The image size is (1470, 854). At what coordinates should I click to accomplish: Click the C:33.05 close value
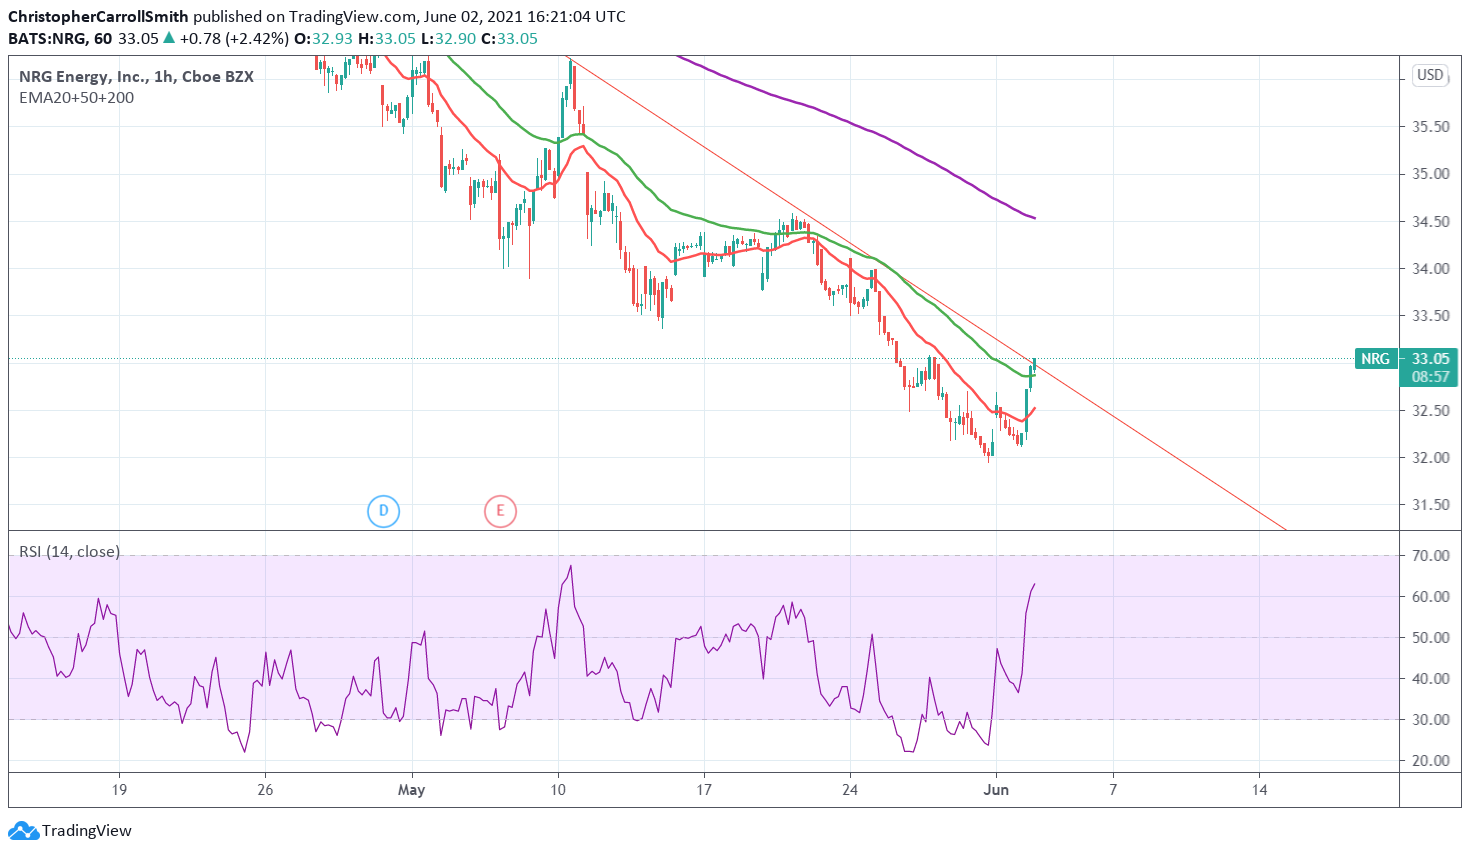[509, 39]
